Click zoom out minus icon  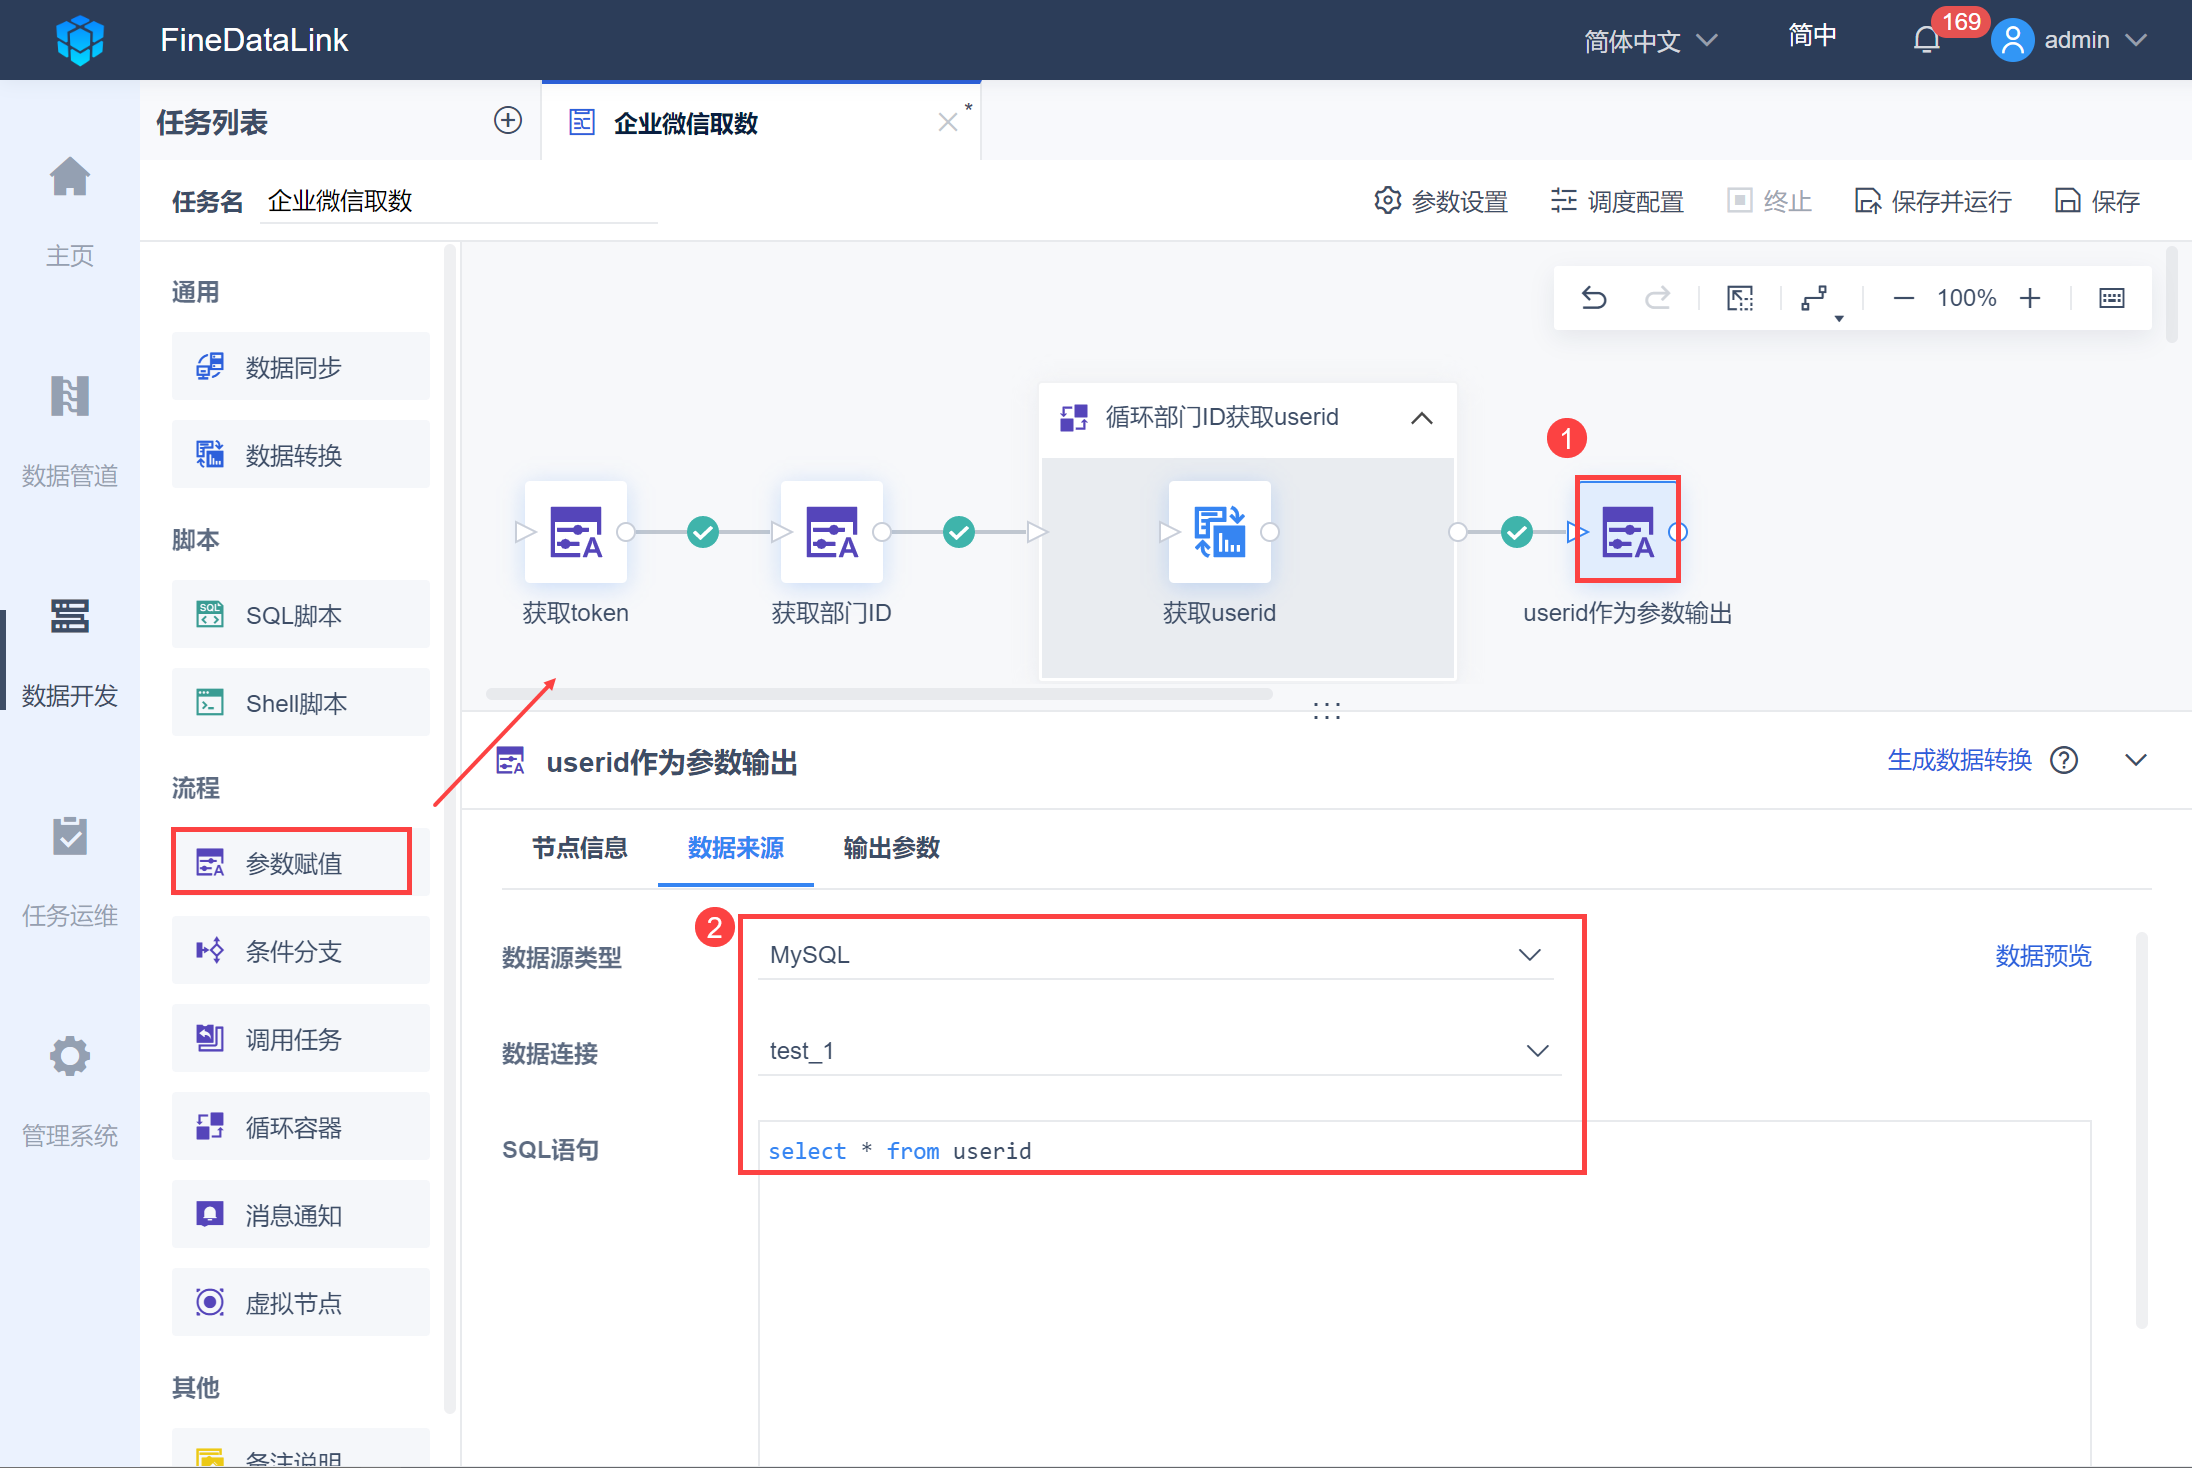1903,298
